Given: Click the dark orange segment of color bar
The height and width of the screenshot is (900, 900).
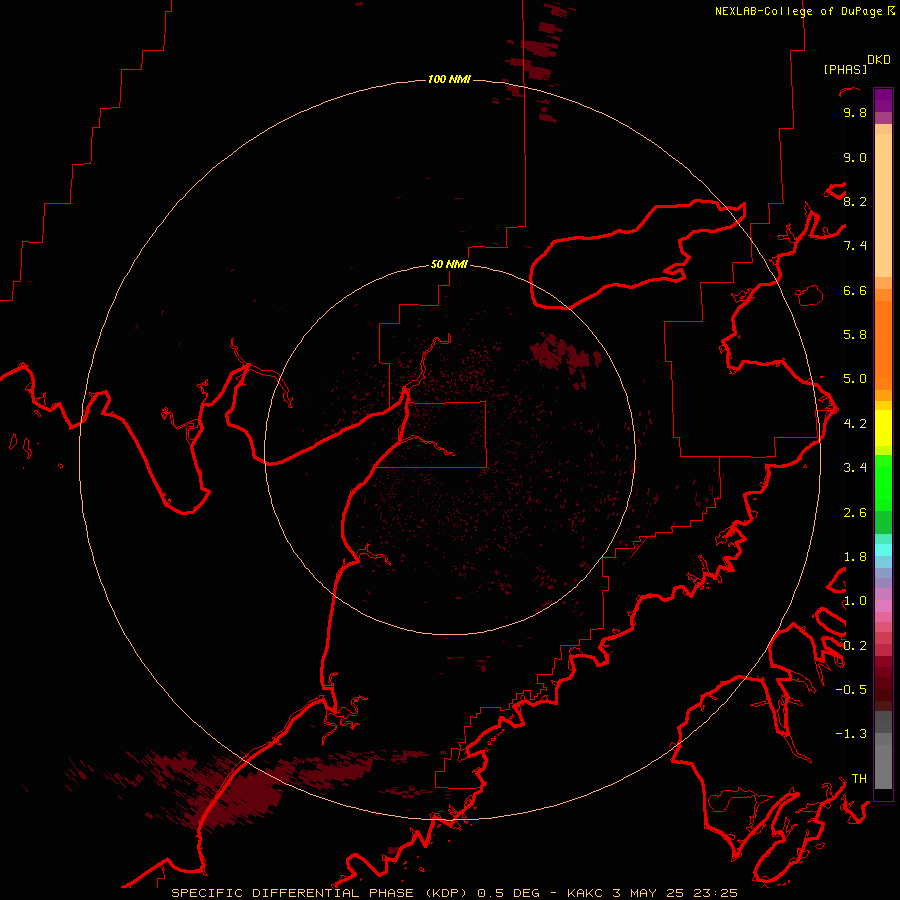Looking at the screenshot, I should 883,346.
